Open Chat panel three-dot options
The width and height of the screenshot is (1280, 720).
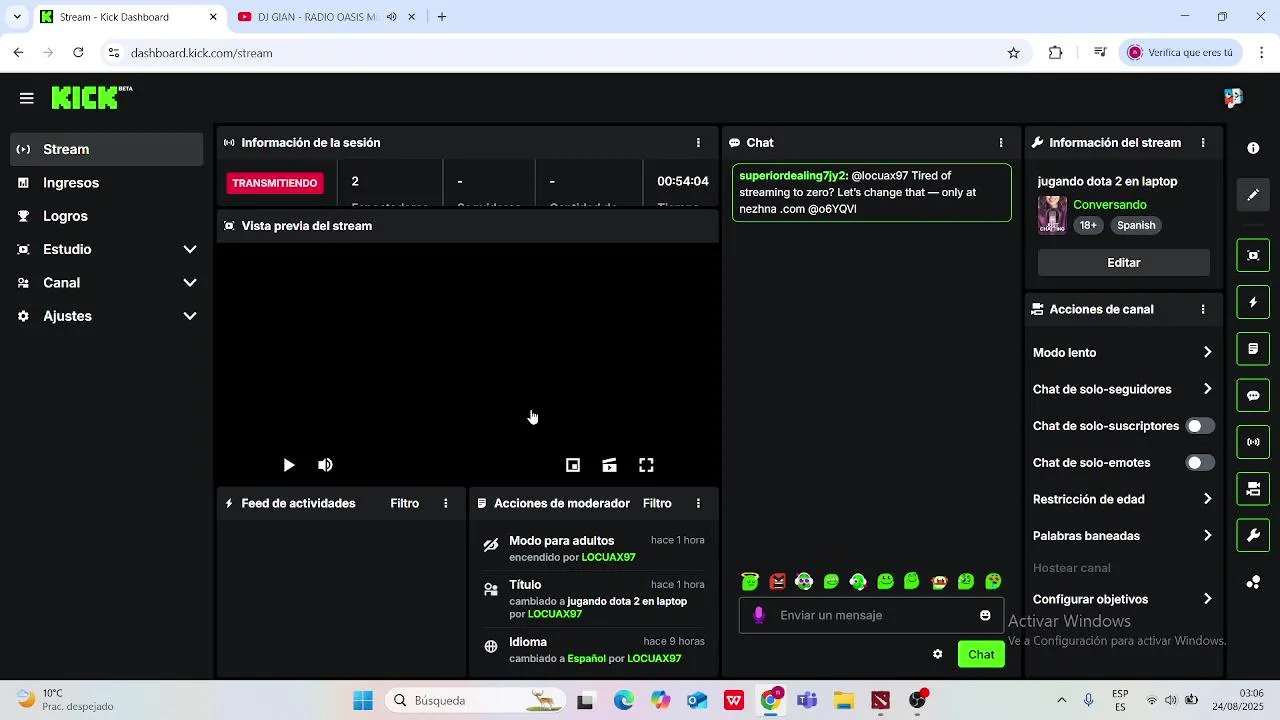pos(1001,143)
